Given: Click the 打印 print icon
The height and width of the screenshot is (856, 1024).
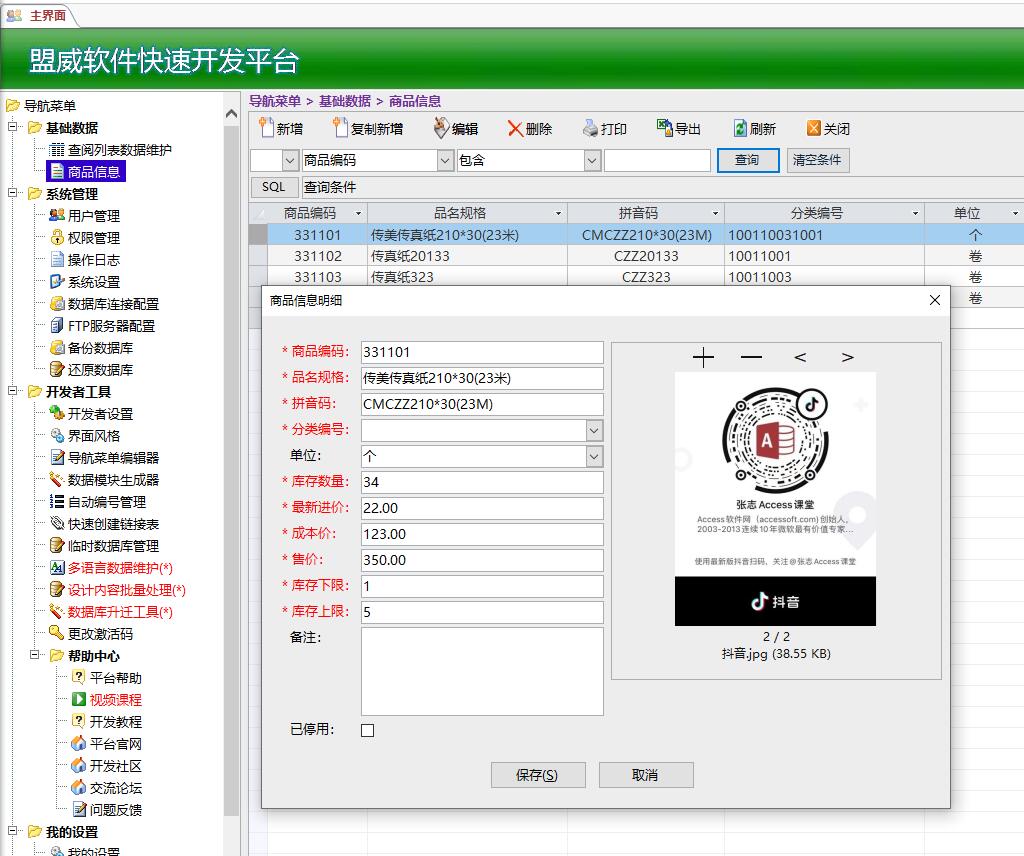Looking at the screenshot, I should 590,128.
